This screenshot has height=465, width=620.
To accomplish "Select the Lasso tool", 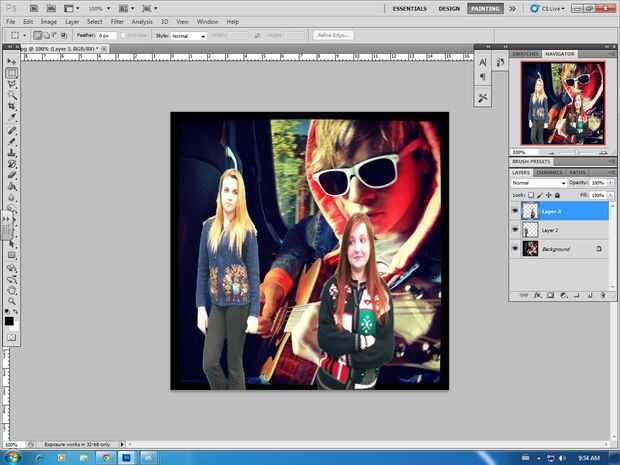I will click(x=12, y=84).
